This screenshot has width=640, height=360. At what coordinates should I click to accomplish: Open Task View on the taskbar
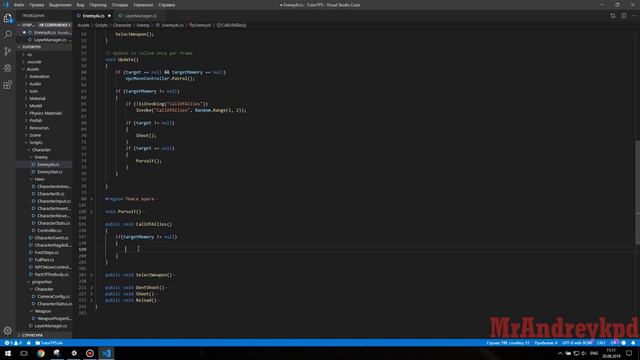tap(24, 353)
